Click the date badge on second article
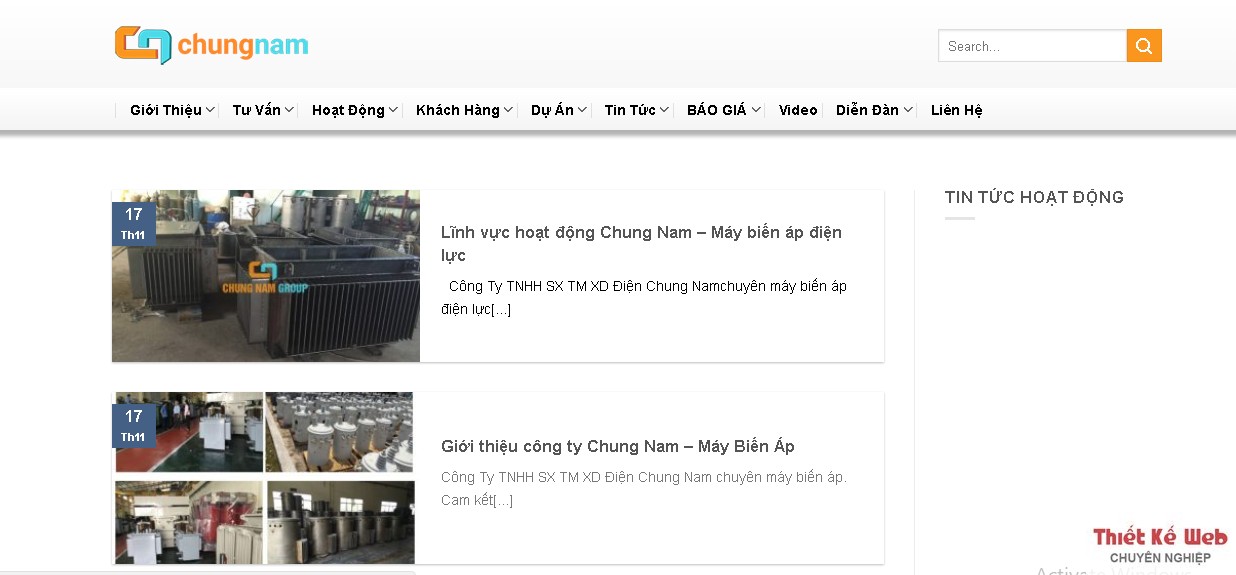The image size is (1236, 575). tap(133, 426)
